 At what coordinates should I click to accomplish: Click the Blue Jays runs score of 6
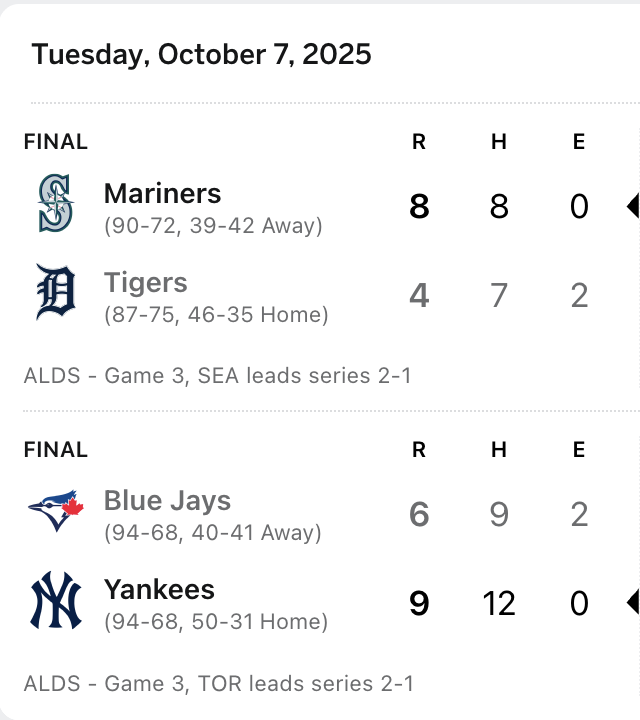coord(419,514)
